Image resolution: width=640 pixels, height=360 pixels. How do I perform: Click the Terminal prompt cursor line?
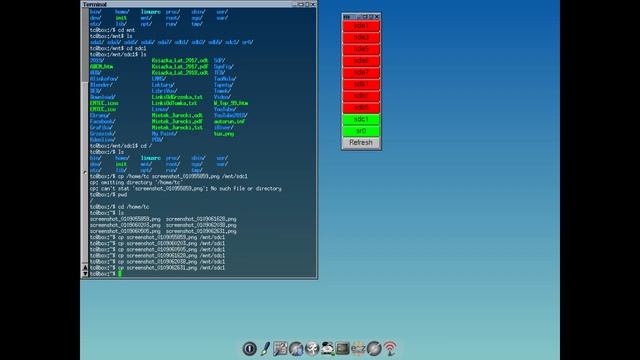[202, 274]
